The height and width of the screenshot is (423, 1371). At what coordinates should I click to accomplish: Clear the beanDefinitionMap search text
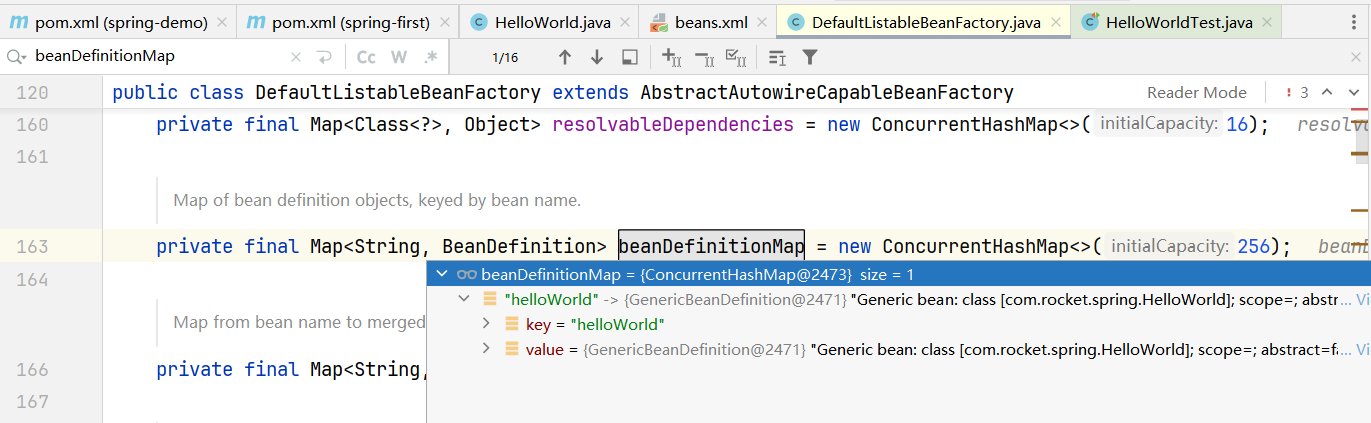pos(296,57)
